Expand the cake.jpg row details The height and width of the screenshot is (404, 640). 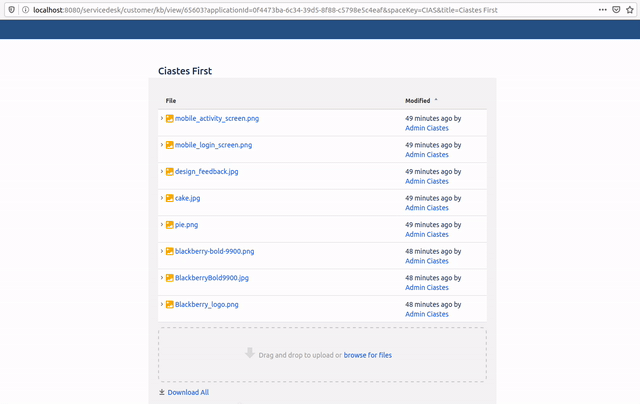tap(162, 198)
